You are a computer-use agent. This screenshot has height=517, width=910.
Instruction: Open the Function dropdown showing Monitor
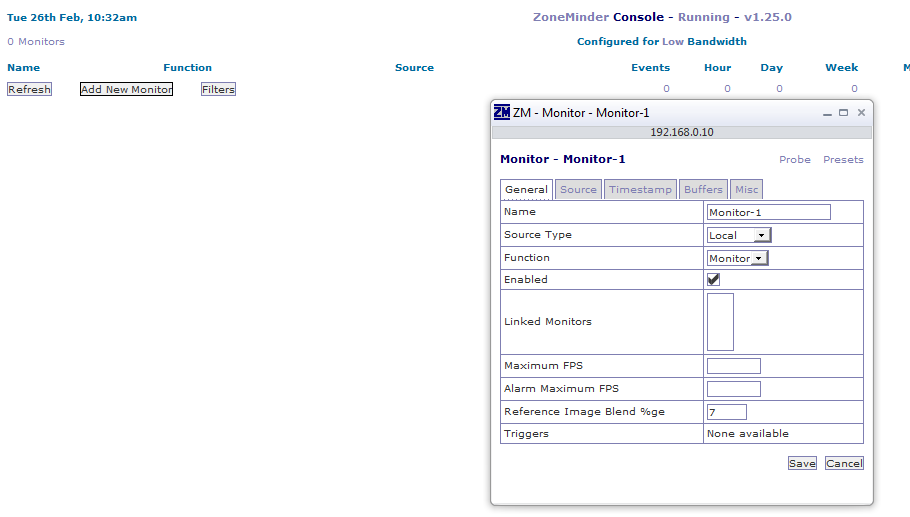click(x=737, y=258)
